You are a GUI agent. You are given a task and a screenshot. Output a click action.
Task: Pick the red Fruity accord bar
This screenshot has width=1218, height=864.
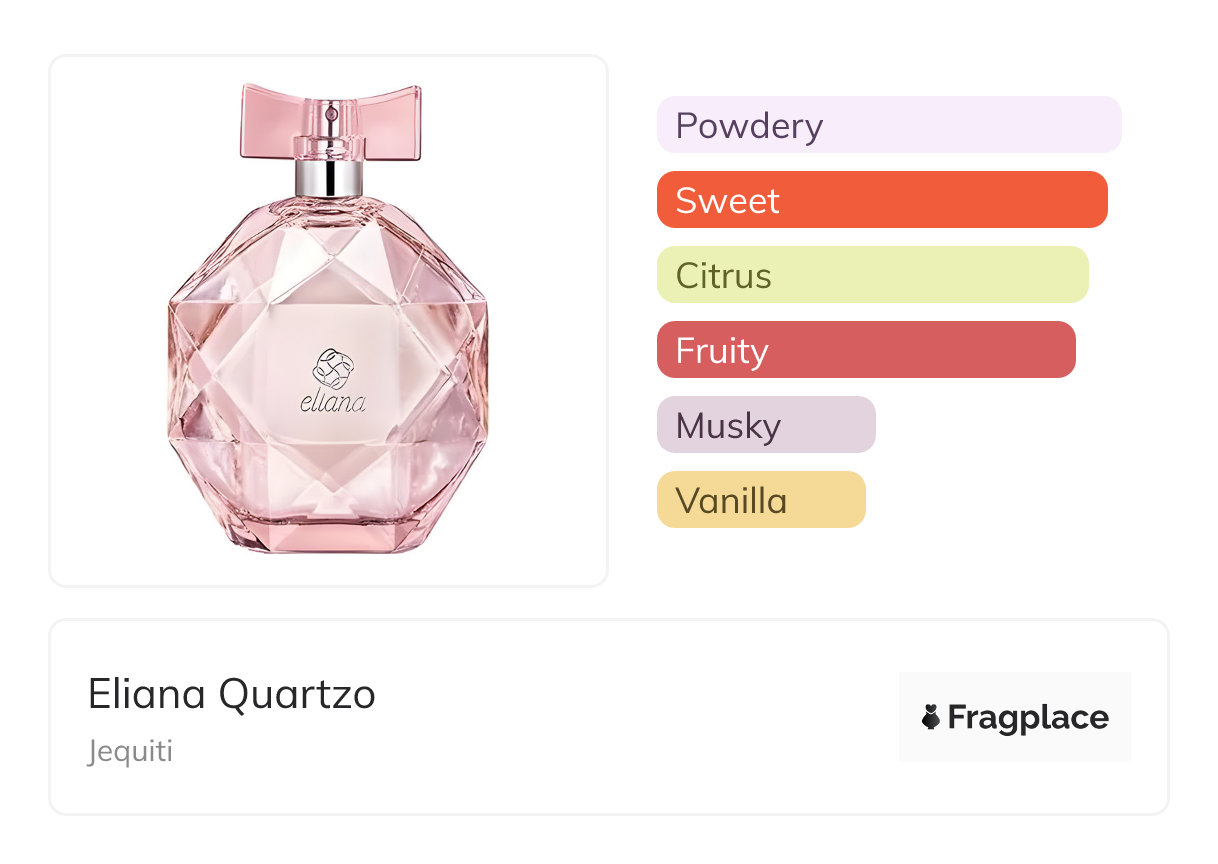[x=865, y=350]
